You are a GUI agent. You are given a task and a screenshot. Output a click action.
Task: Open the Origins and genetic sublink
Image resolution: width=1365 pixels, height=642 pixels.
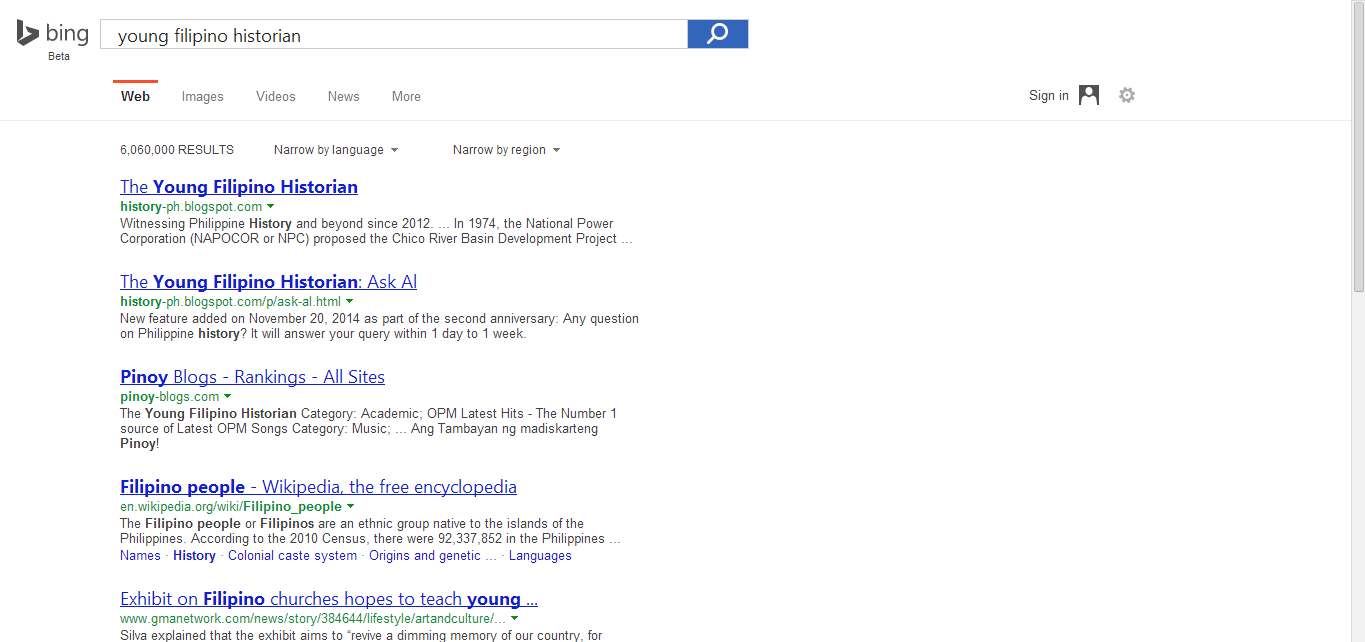click(x=433, y=556)
